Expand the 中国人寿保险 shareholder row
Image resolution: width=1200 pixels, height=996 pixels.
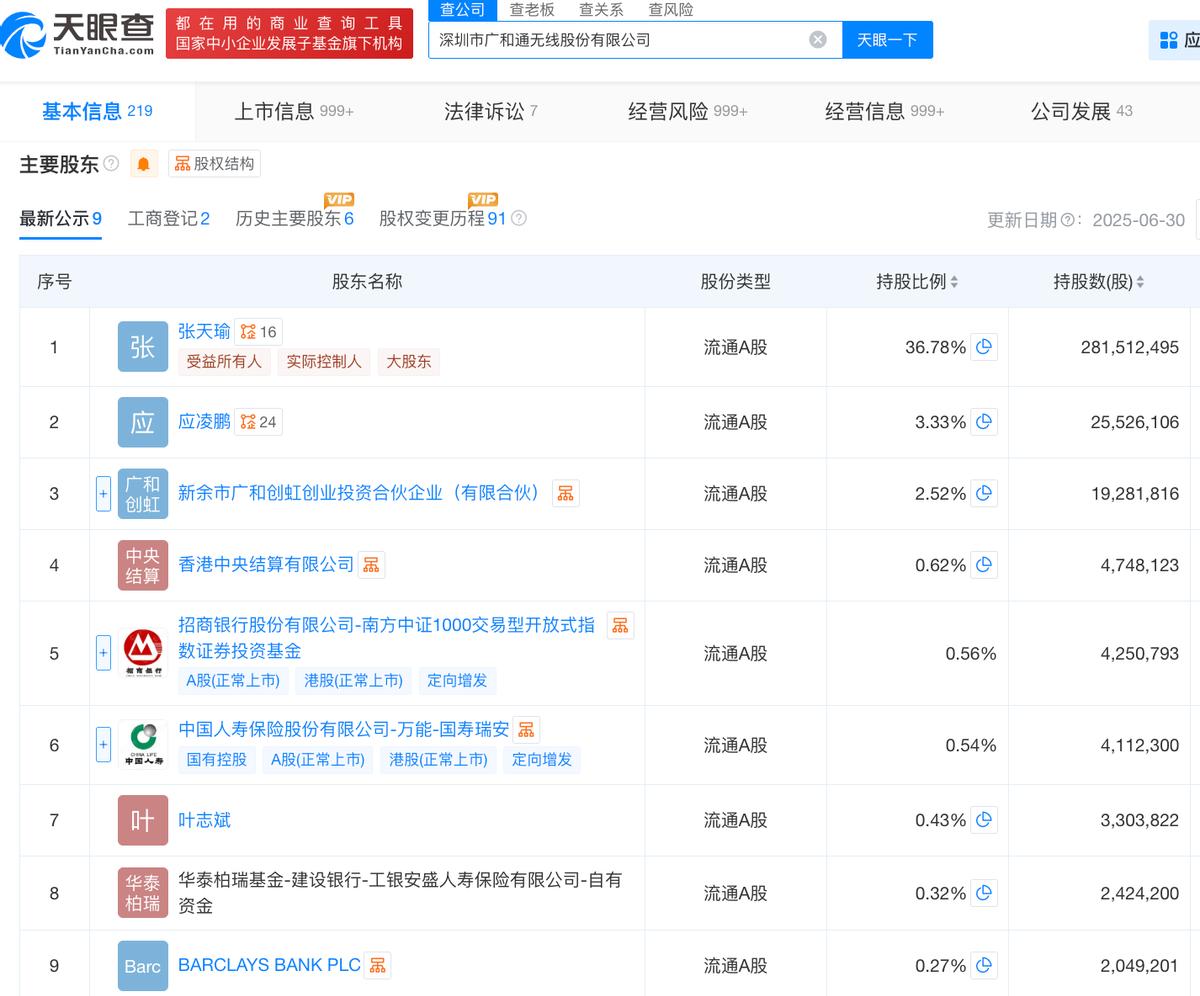click(x=103, y=745)
